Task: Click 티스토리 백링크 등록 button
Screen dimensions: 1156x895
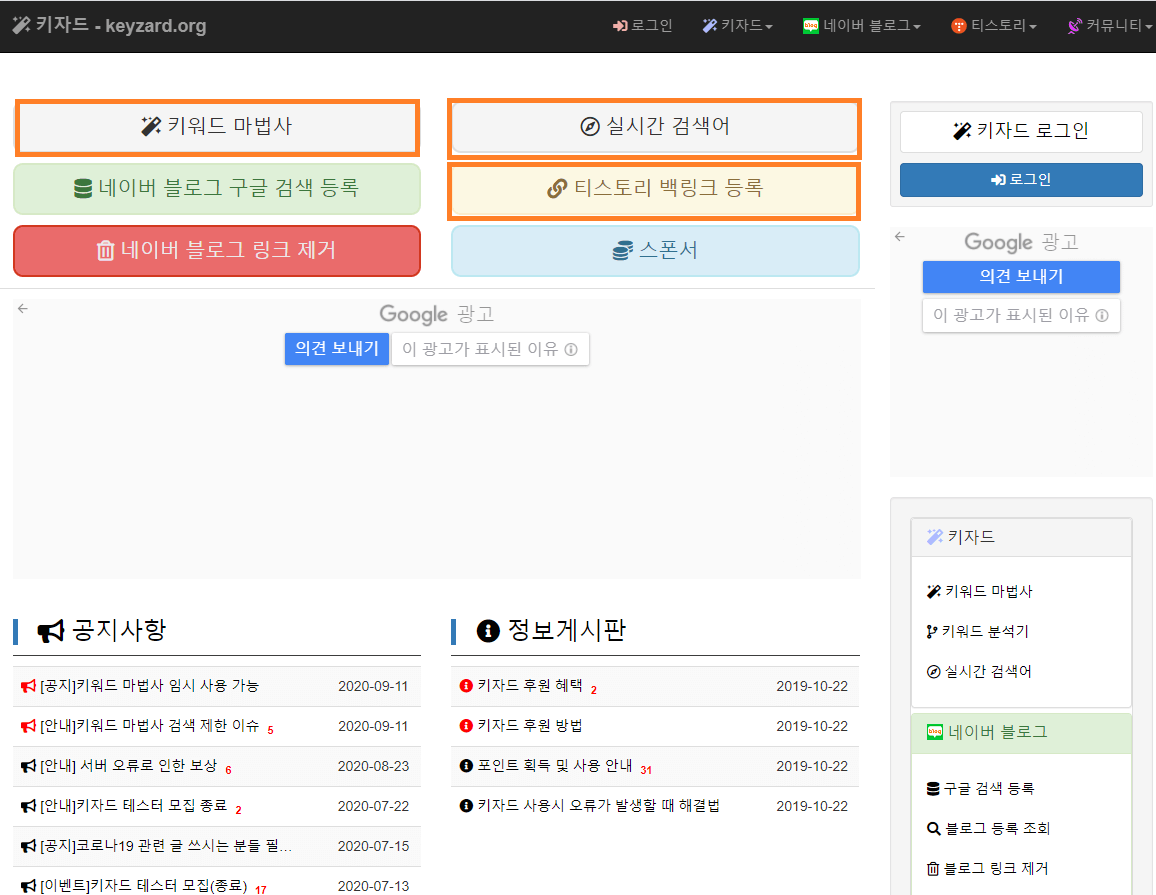Action: pyautogui.click(x=655, y=189)
